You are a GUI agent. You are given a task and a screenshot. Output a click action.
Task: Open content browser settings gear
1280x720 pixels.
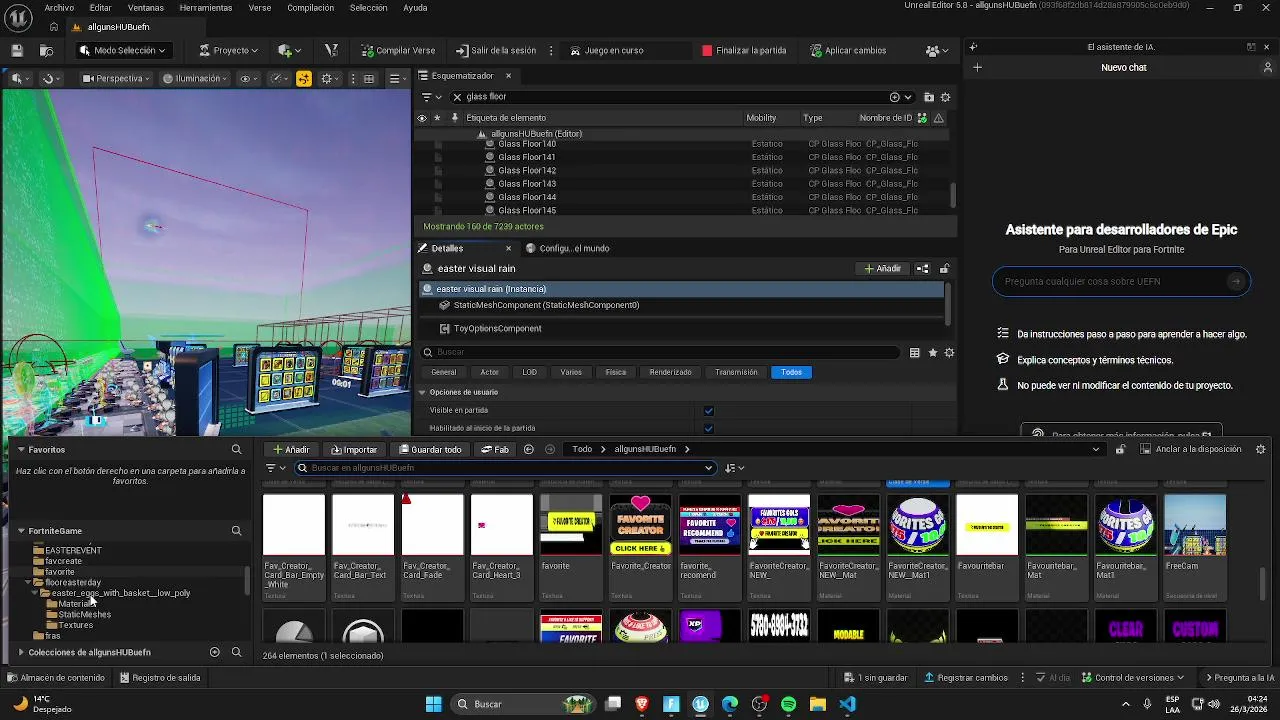click(1260, 449)
